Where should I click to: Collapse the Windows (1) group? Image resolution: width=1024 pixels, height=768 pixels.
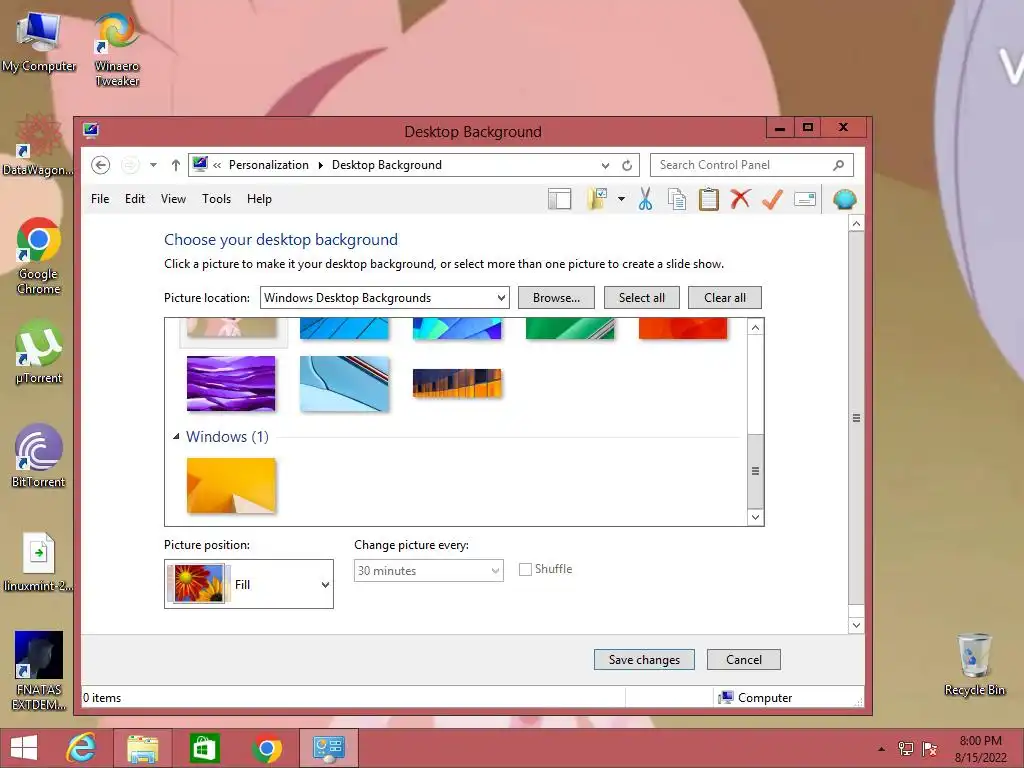coord(176,436)
